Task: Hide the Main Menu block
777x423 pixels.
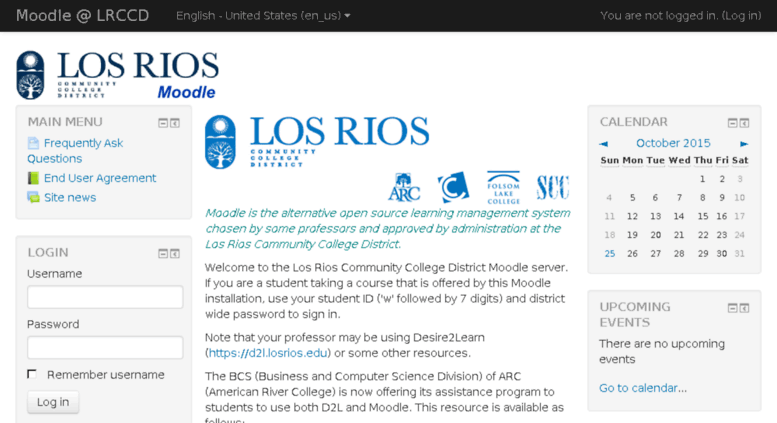Action: coord(163,123)
